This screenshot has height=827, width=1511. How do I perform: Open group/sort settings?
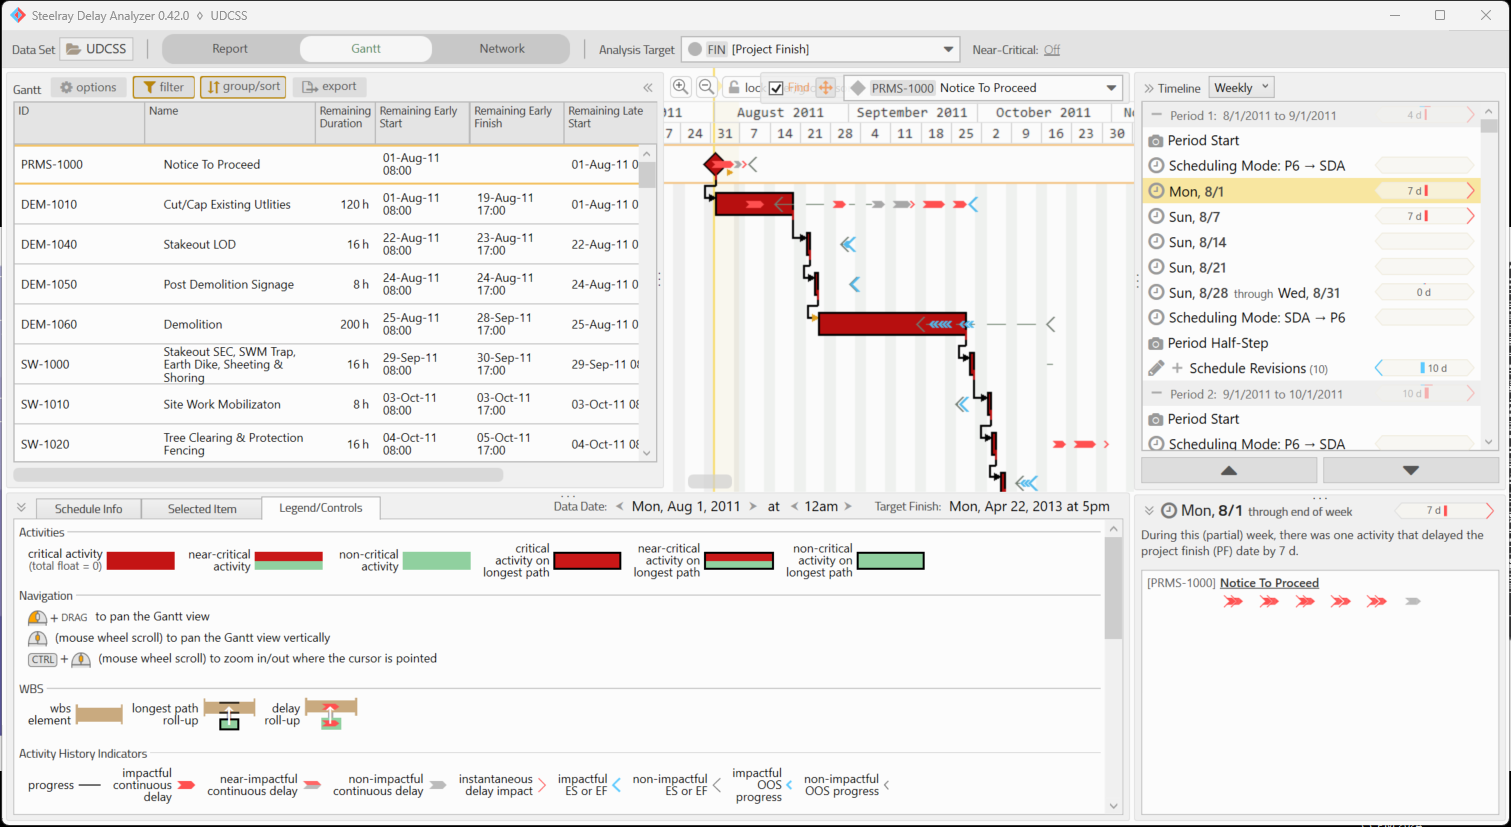click(243, 87)
